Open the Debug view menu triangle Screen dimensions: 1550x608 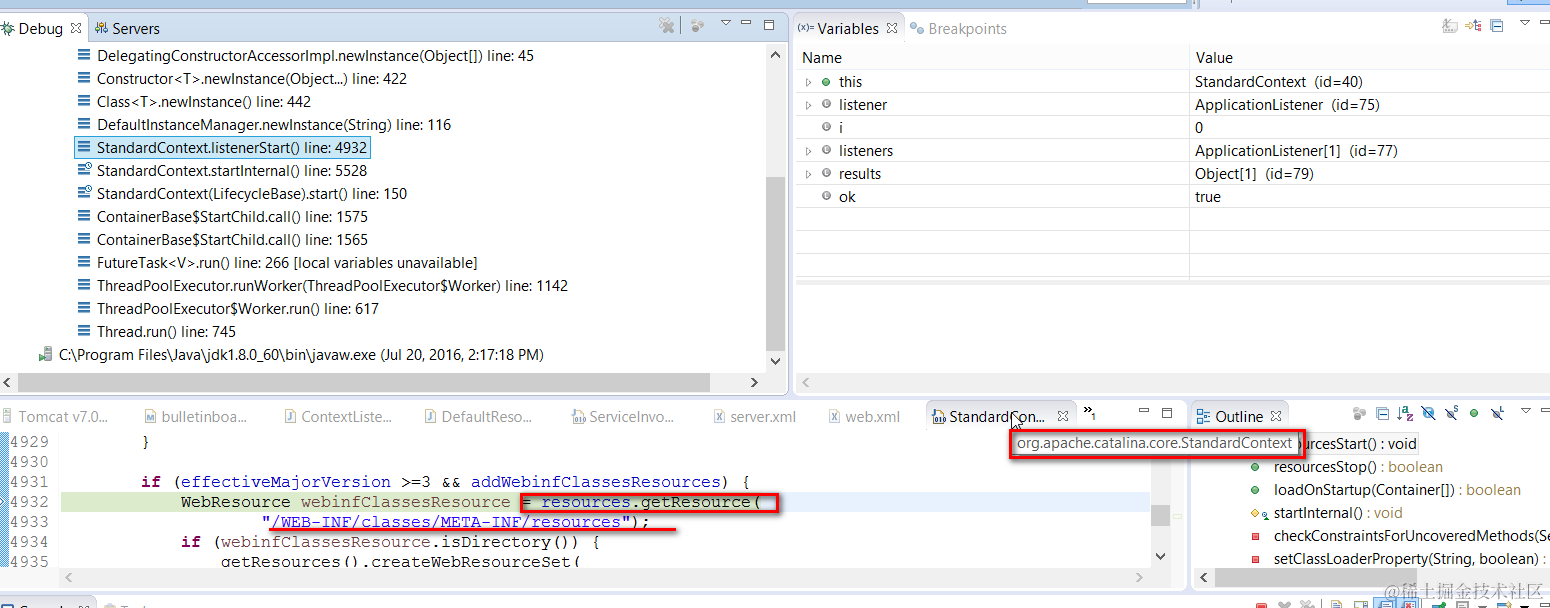pyautogui.click(x=726, y=23)
